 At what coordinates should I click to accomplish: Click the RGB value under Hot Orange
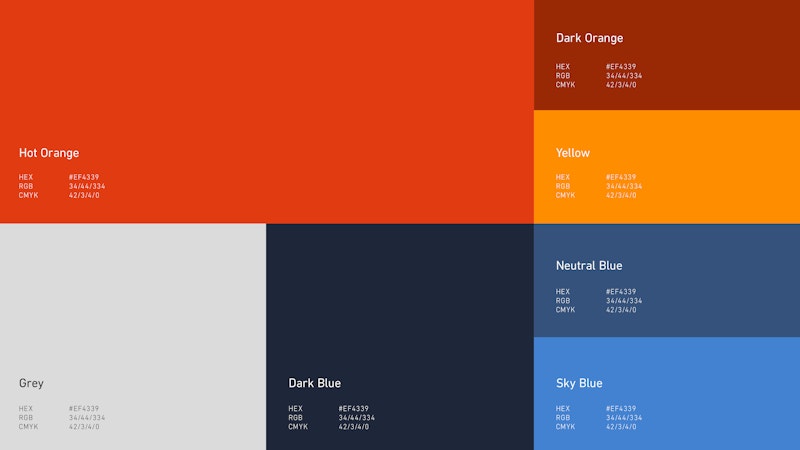click(87, 186)
